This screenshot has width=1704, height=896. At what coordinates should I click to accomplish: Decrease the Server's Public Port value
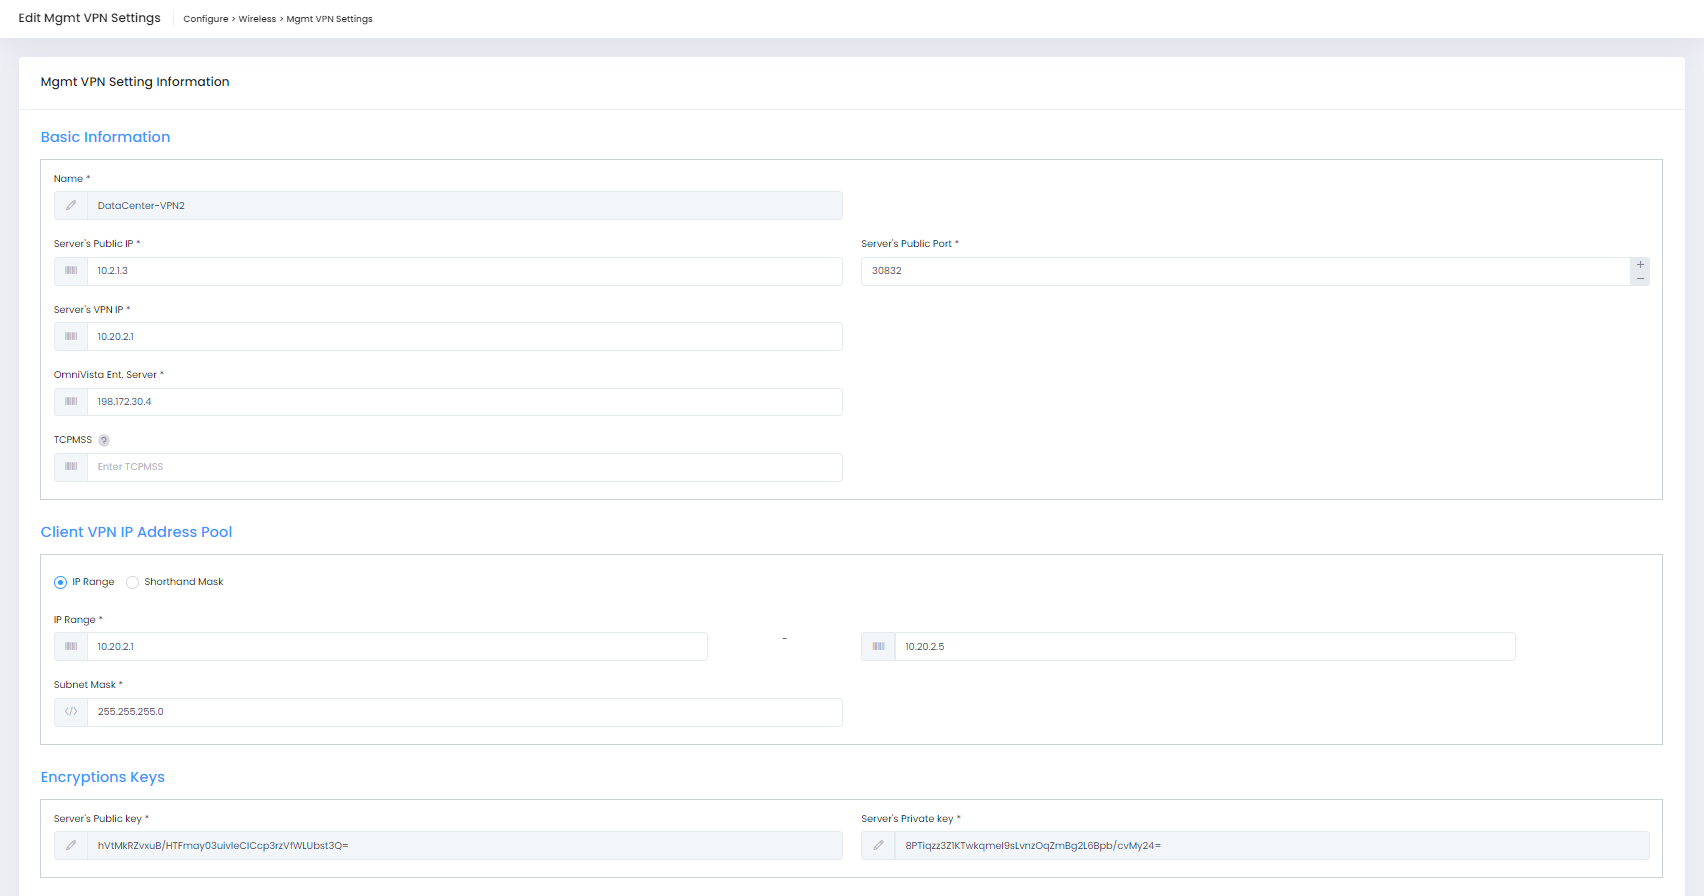[1640, 279]
